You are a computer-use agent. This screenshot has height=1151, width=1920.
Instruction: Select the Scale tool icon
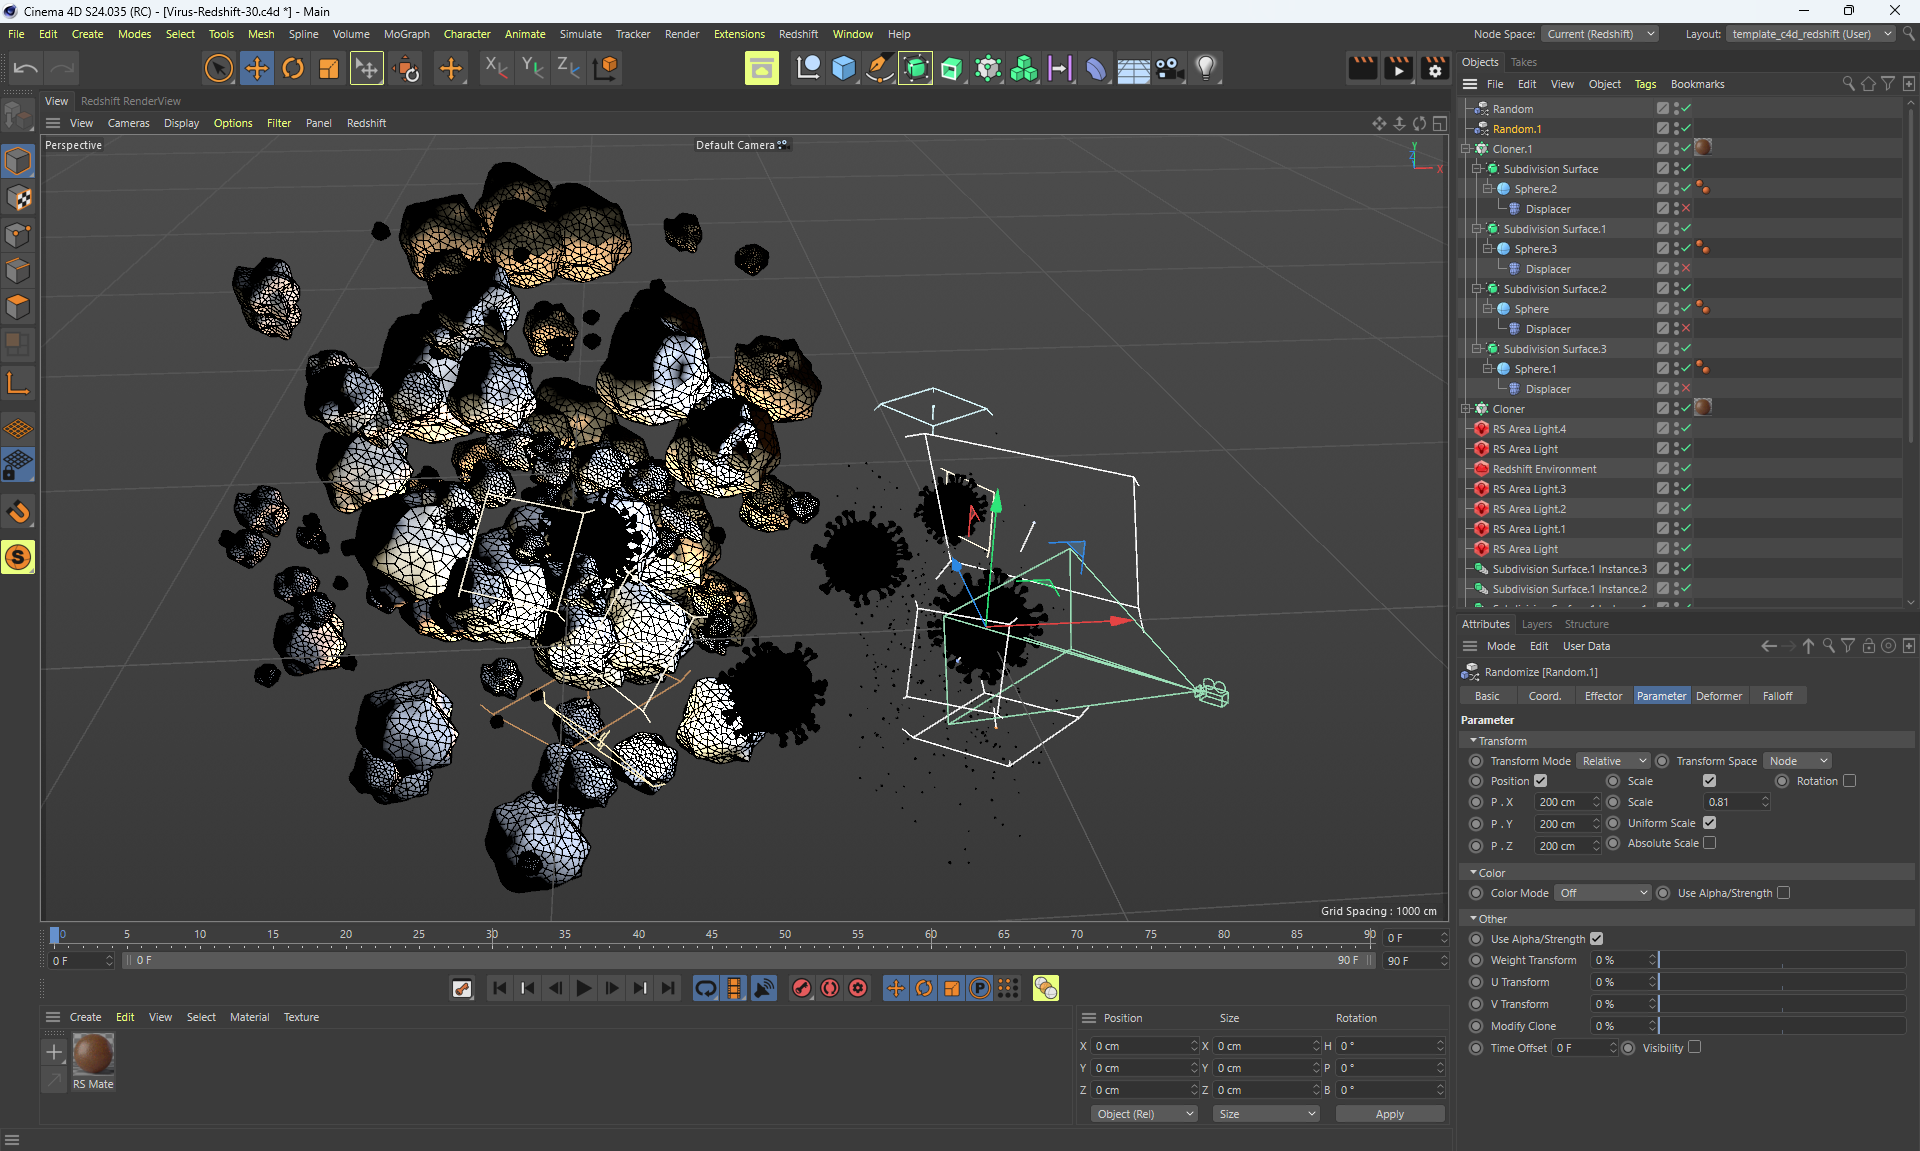pos(328,68)
